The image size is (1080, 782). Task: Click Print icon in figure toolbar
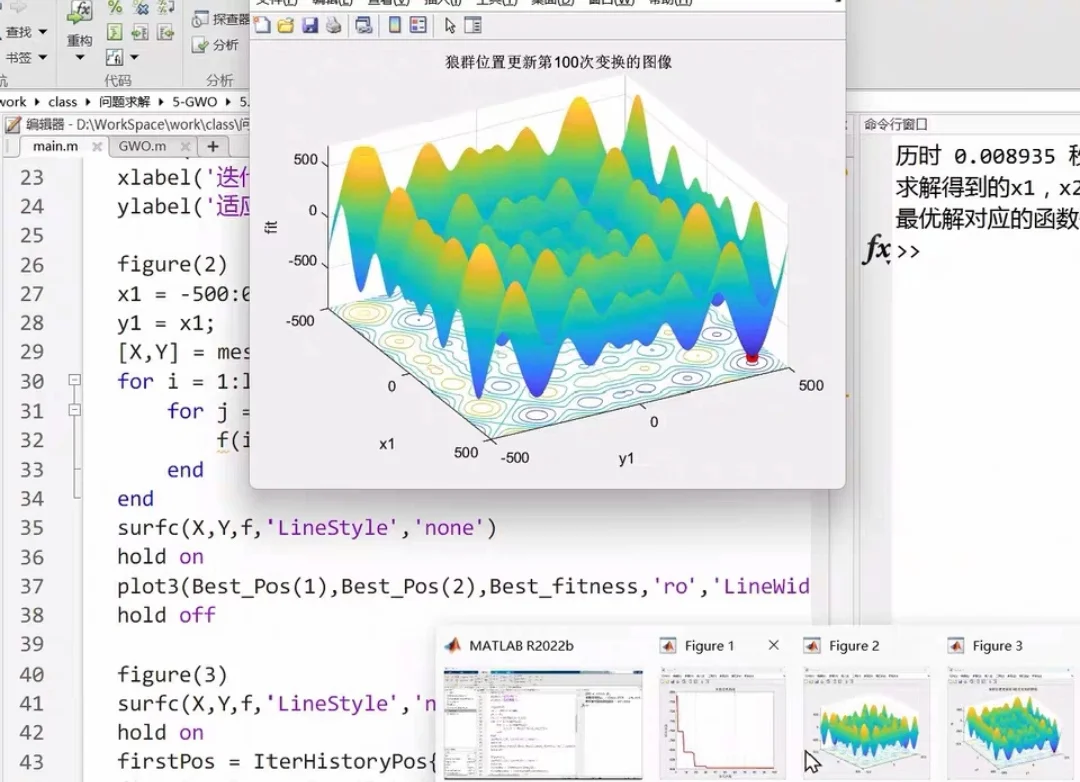pyautogui.click(x=334, y=26)
